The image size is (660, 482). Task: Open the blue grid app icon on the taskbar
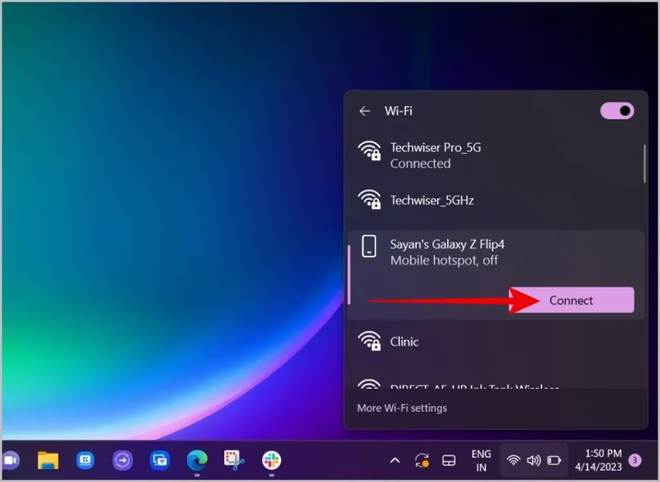point(85,460)
